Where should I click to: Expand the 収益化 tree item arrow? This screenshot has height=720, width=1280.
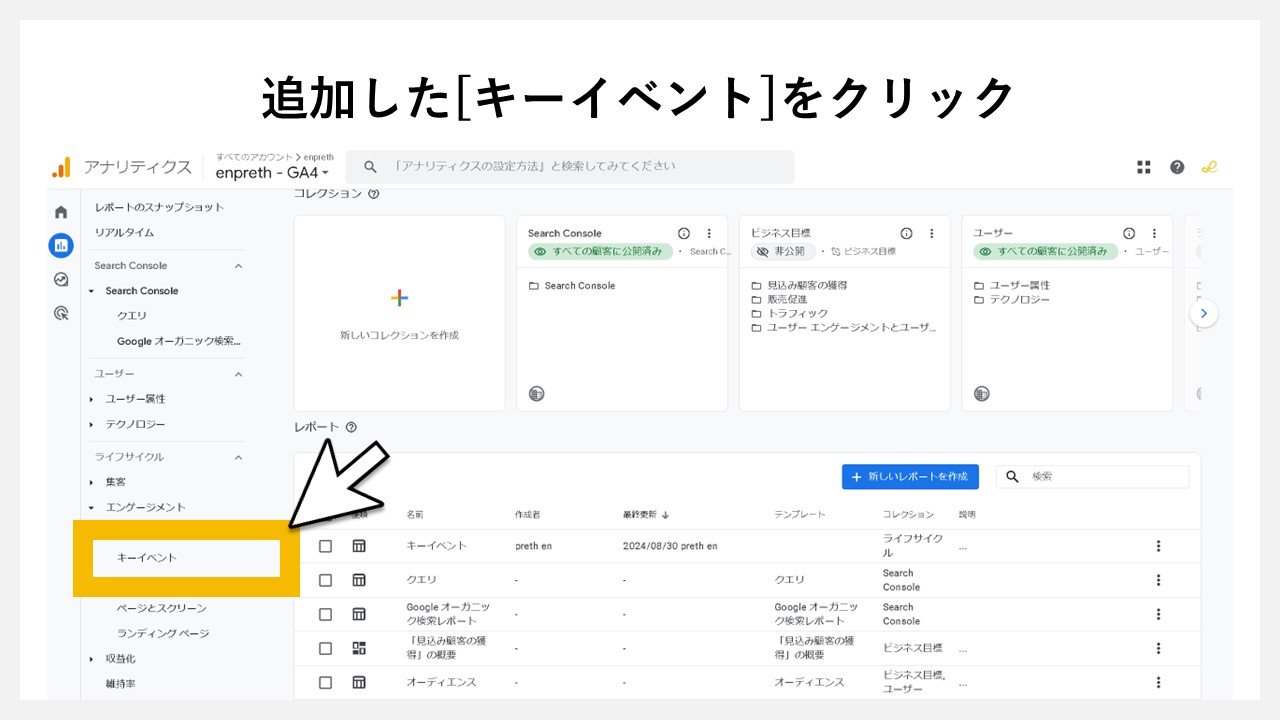coord(91,658)
